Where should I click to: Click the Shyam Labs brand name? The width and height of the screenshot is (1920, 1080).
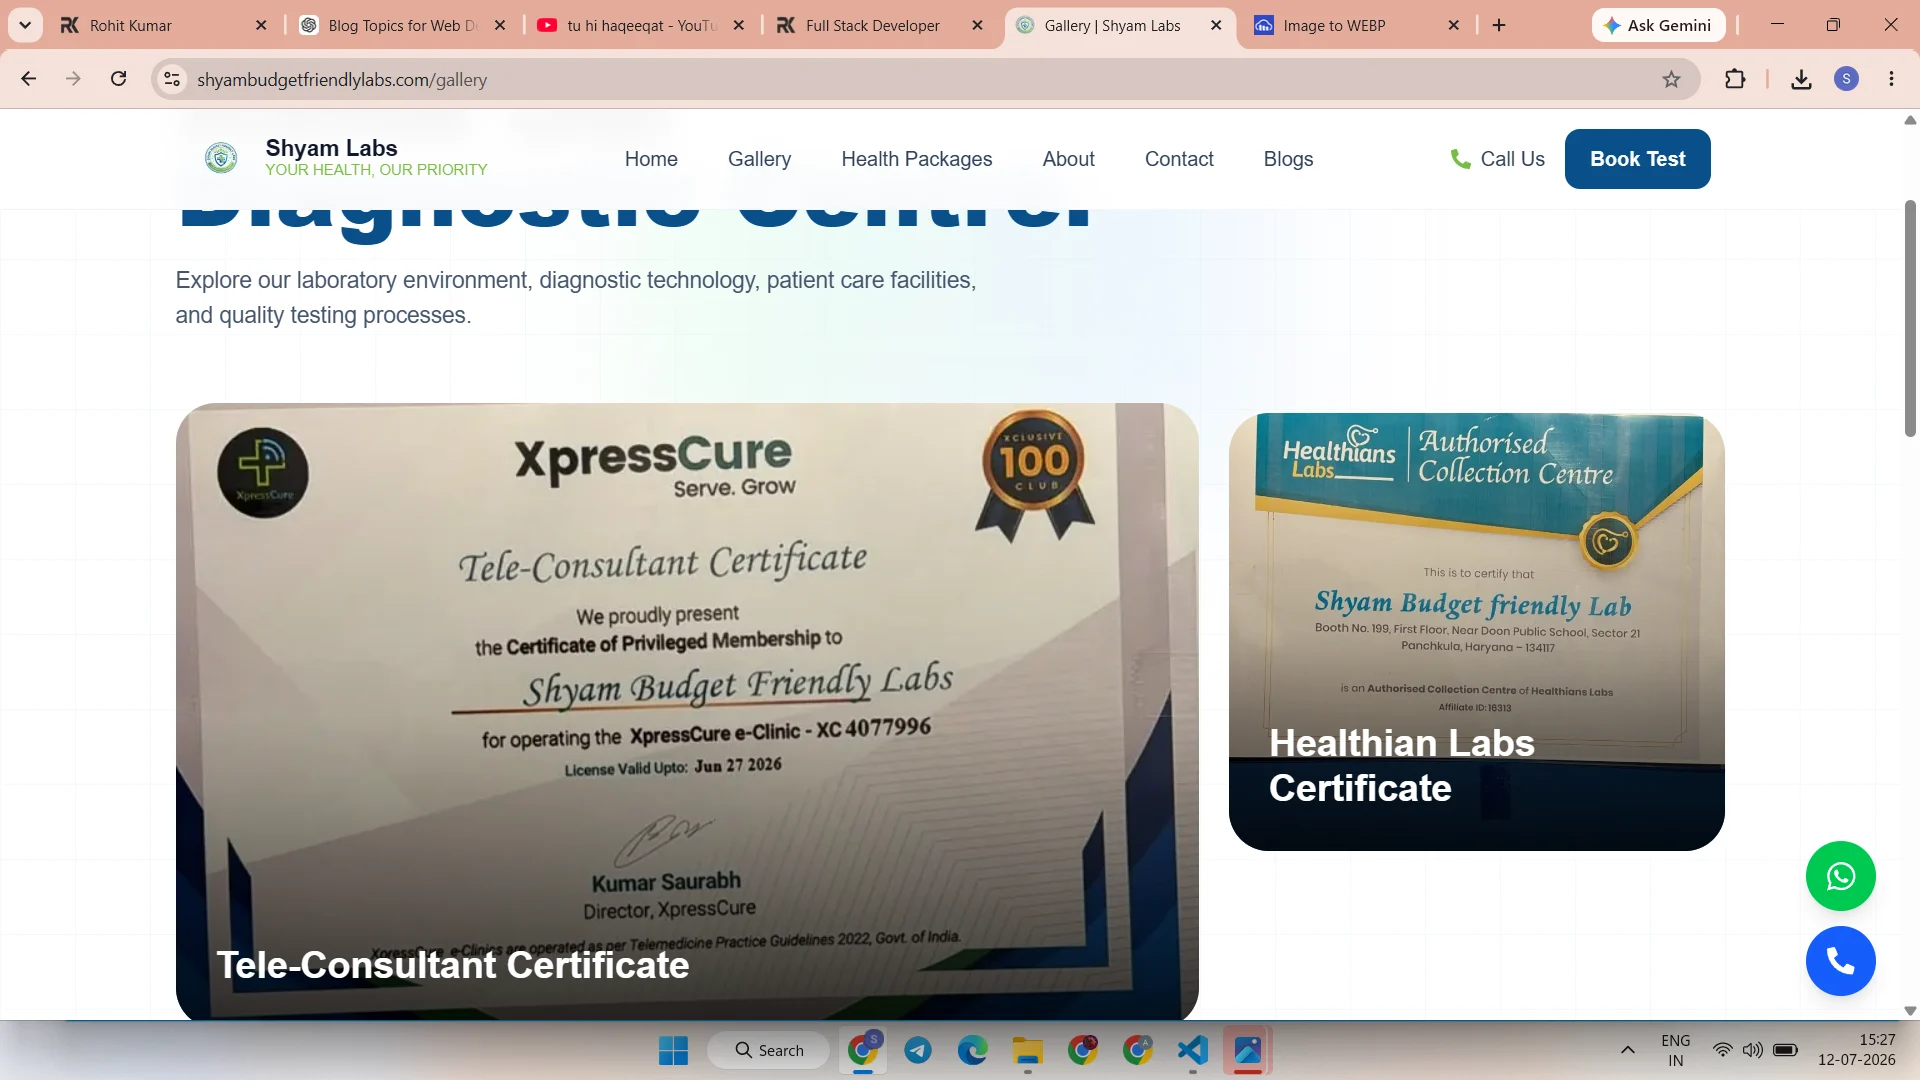[331, 148]
